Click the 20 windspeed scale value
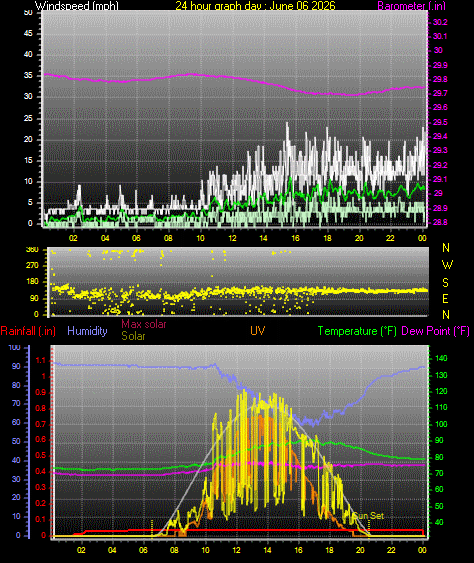The height and width of the screenshot is (563, 474). pos(28,140)
